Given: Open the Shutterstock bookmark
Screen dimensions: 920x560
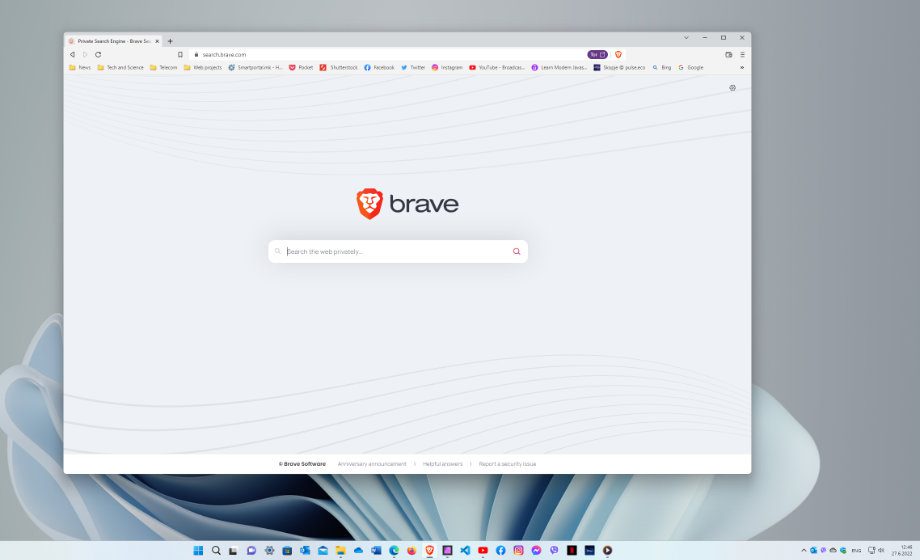Looking at the screenshot, I should [339, 68].
